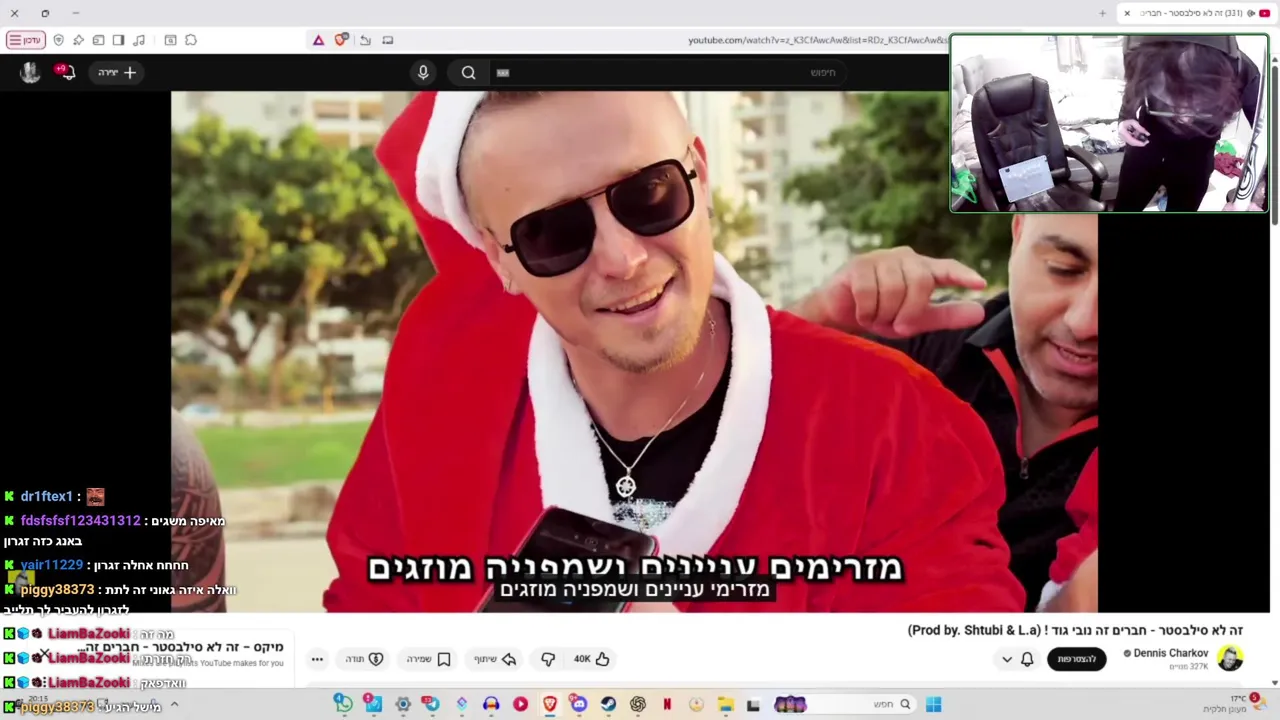This screenshot has height=720, width=1280.
Task: Click the thanks button תודה
Action: 365,659
